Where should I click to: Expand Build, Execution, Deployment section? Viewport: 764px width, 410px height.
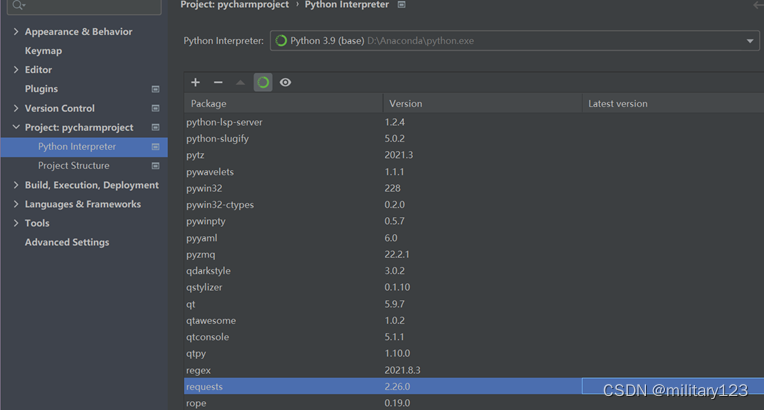16,185
